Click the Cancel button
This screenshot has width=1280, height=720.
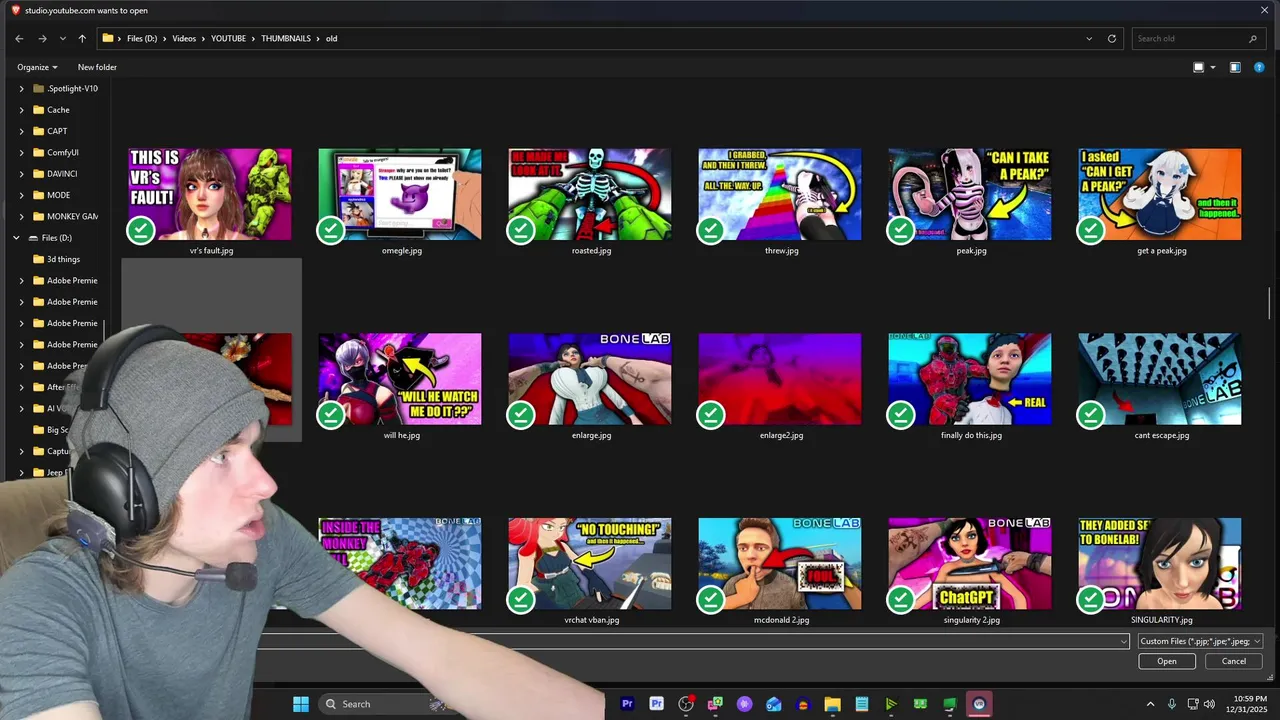point(1234,661)
